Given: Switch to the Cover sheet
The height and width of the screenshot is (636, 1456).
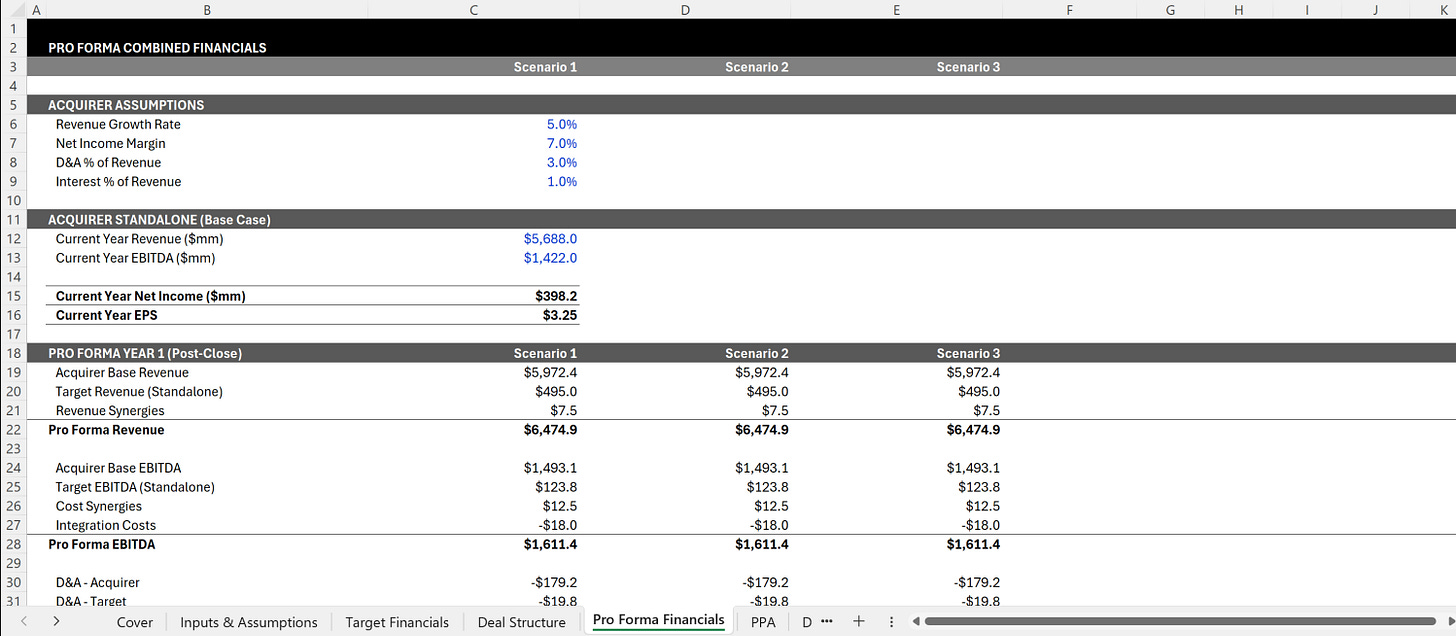Looking at the screenshot, I should pyautogui.click(x=134, y=621).
